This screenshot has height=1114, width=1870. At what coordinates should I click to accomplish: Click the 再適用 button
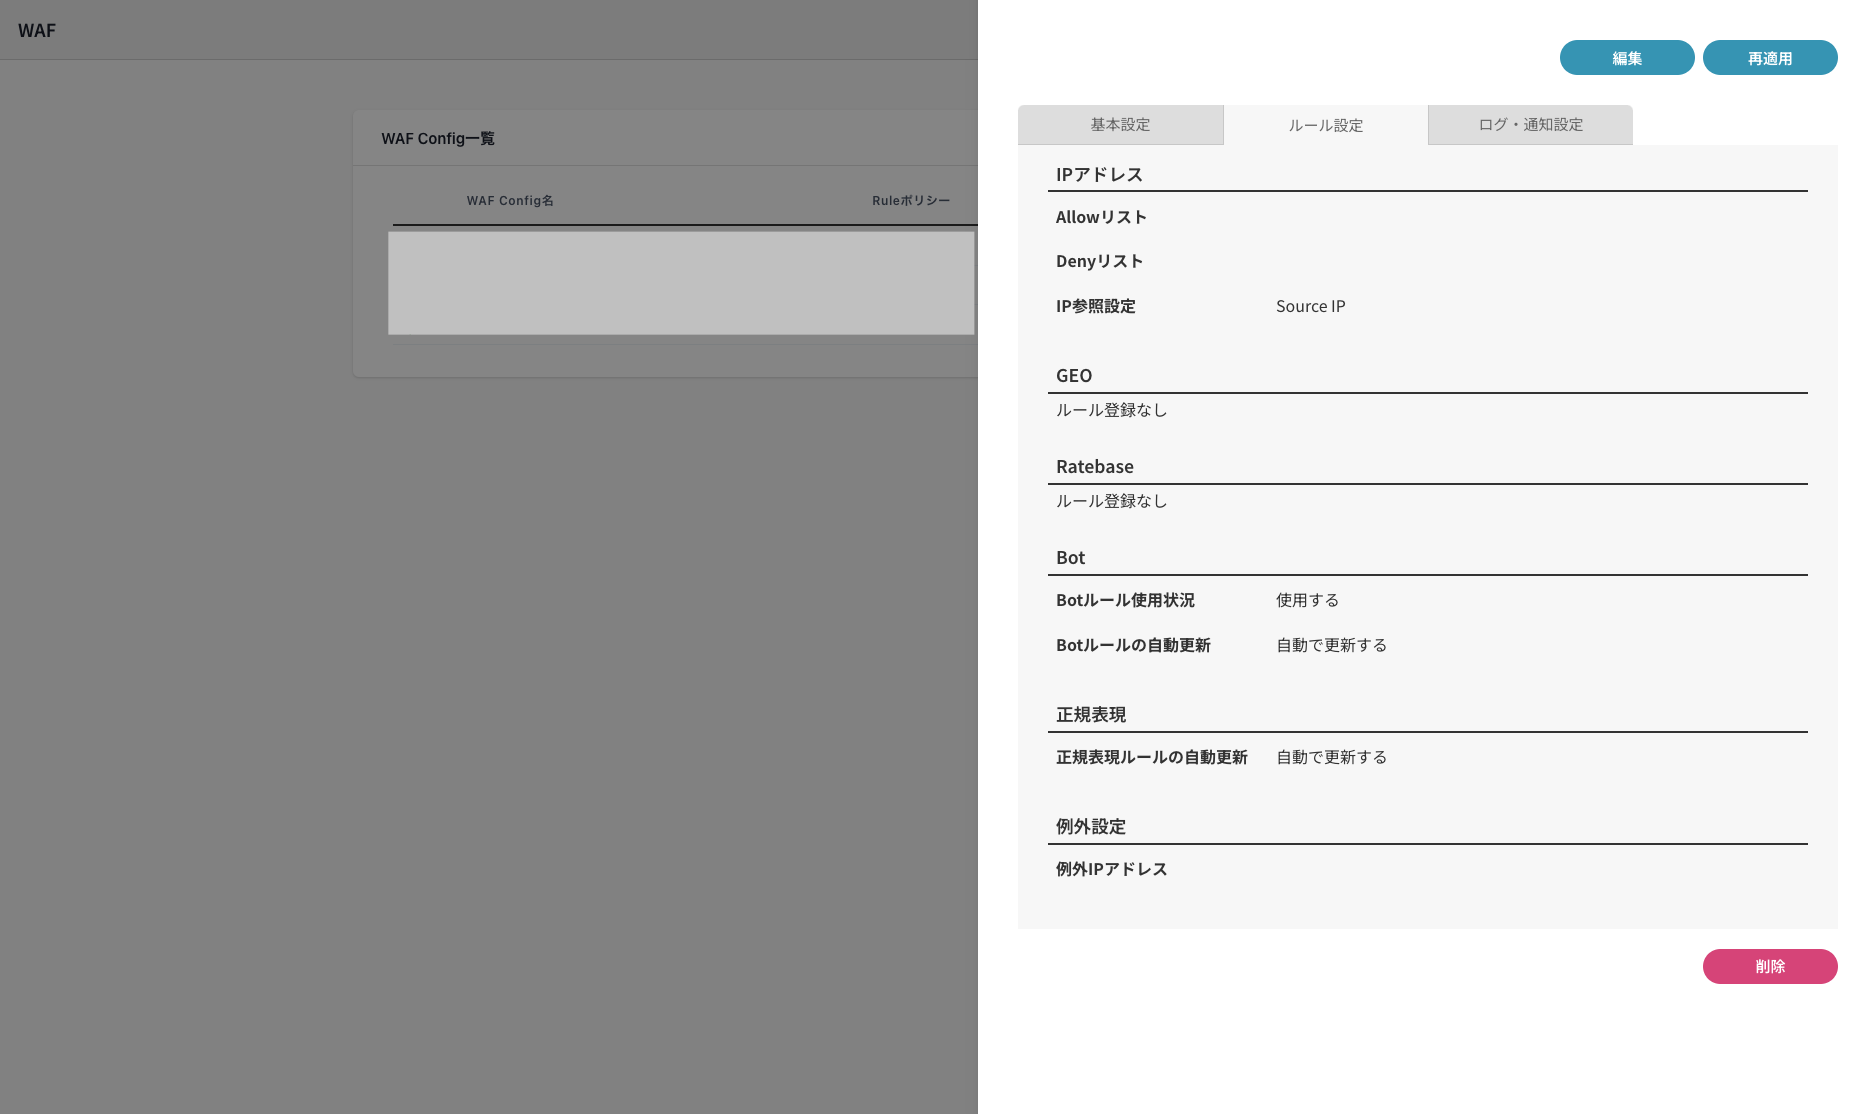[x=1770, y=57]
